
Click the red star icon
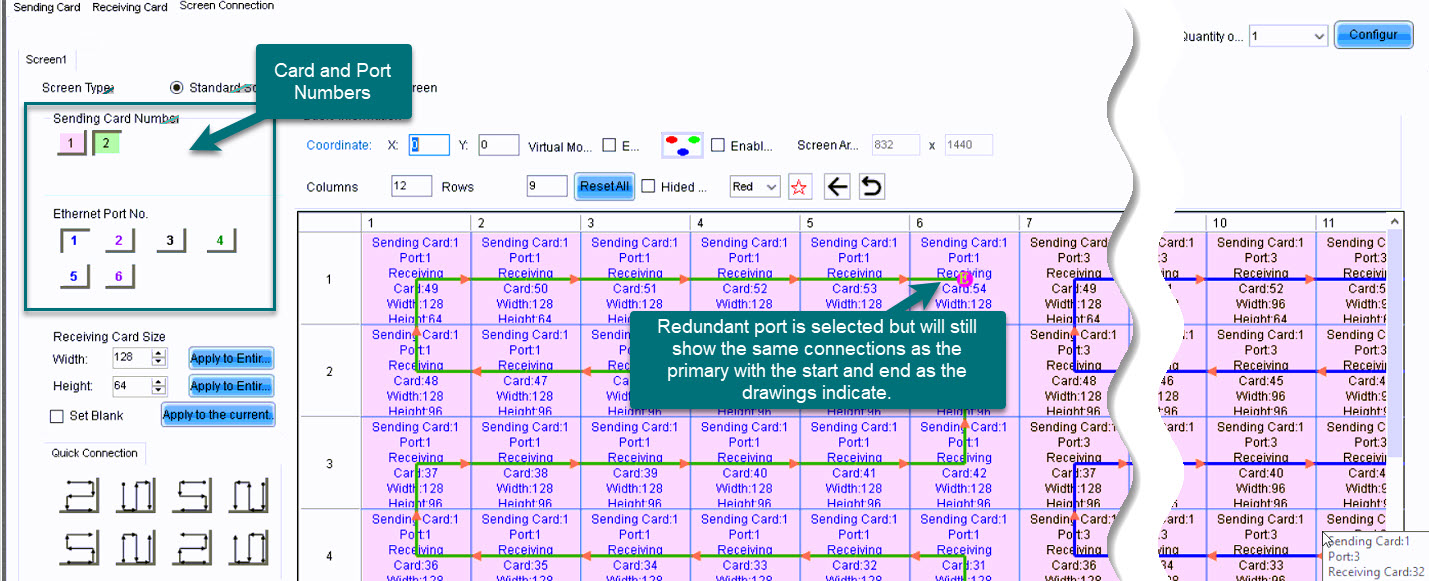coord(799,187)
